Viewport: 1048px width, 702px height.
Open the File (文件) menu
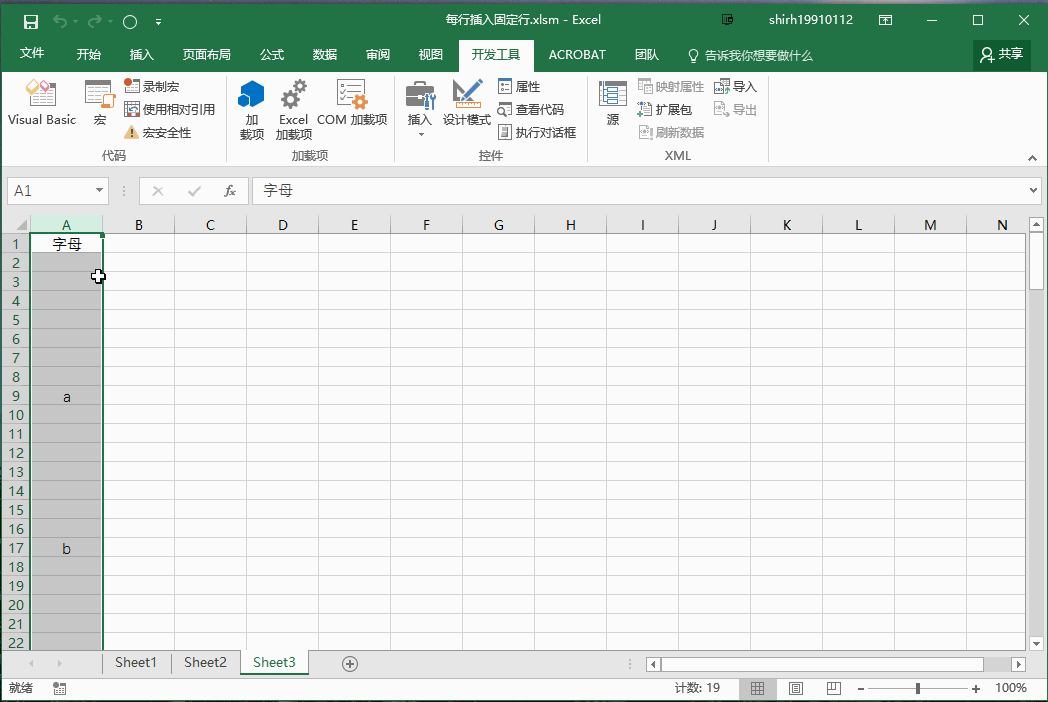(31, 54)
